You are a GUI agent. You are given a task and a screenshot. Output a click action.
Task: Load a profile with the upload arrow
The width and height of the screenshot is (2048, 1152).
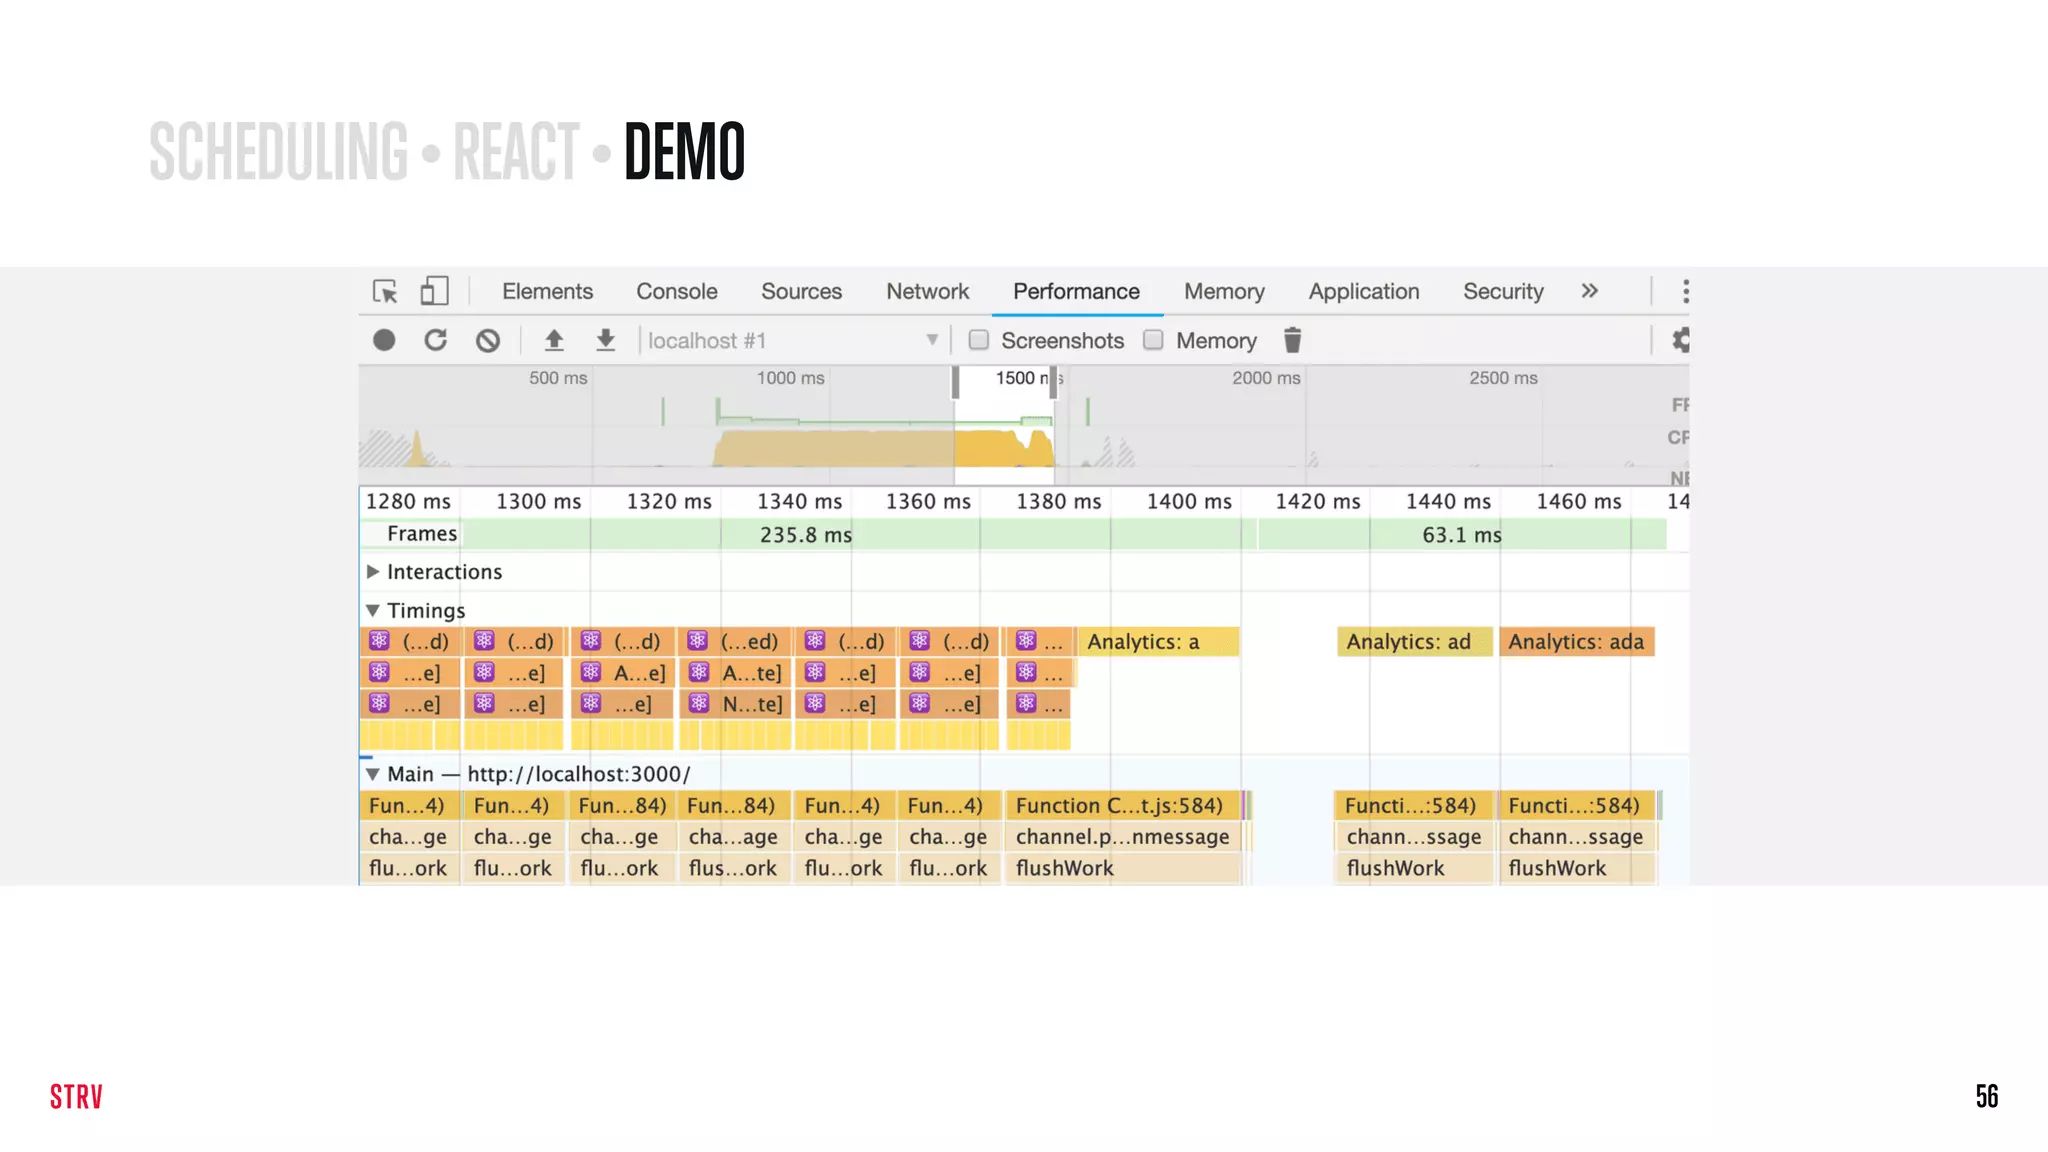click(554, 340)
